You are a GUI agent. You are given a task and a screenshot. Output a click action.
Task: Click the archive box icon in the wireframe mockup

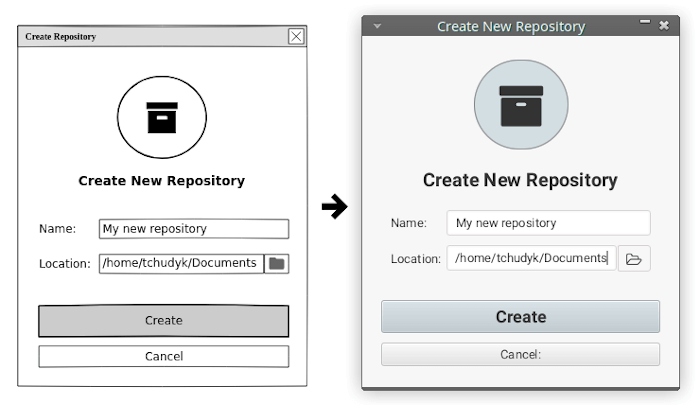point(162,117)
